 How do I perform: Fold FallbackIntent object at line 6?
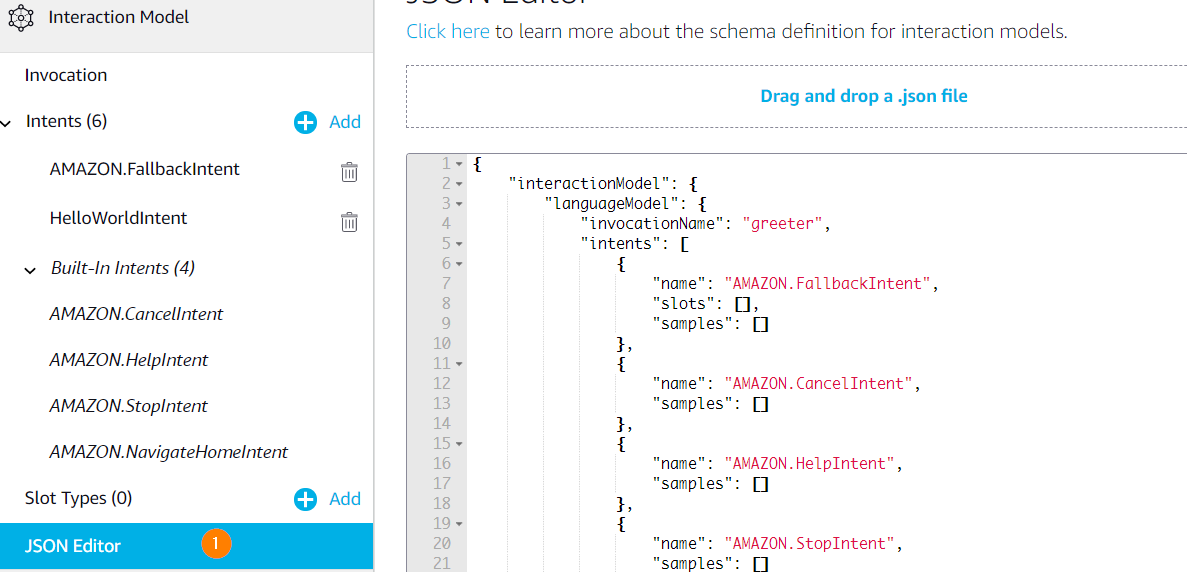(x=460, y=263)
